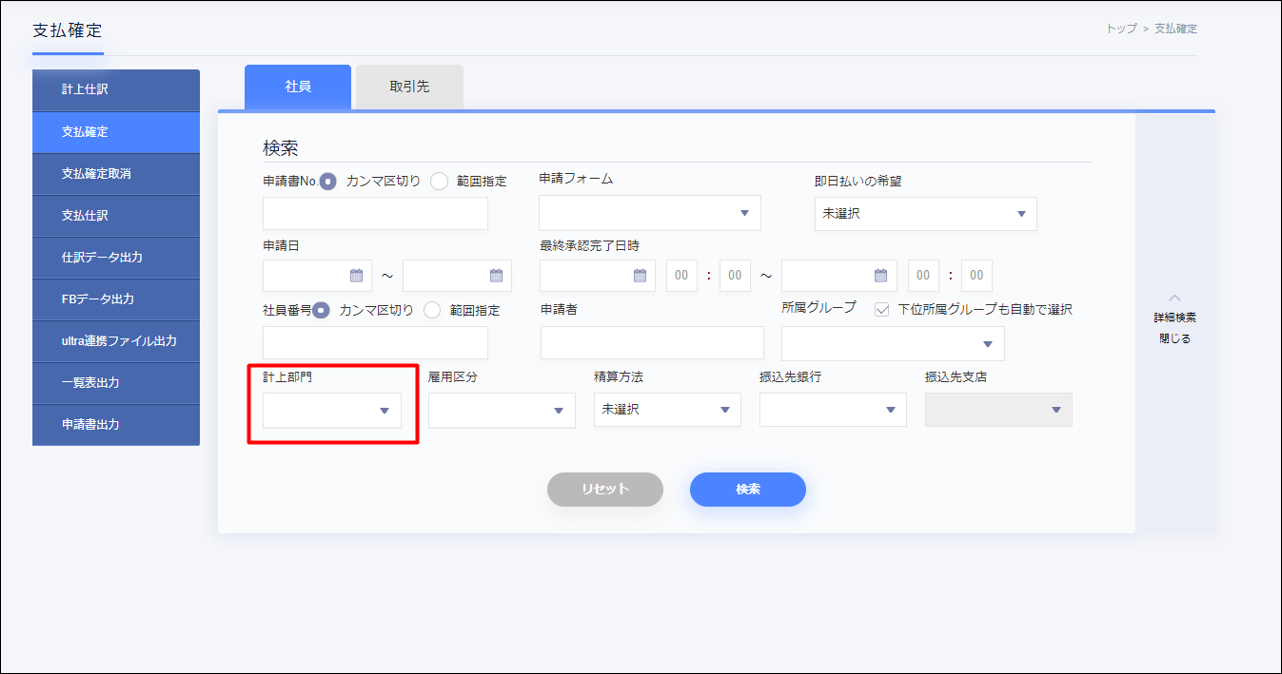Open calendar for 申請日 start date
The width and height of the screenshot is (1282, 674).
[x=357, y=276]
